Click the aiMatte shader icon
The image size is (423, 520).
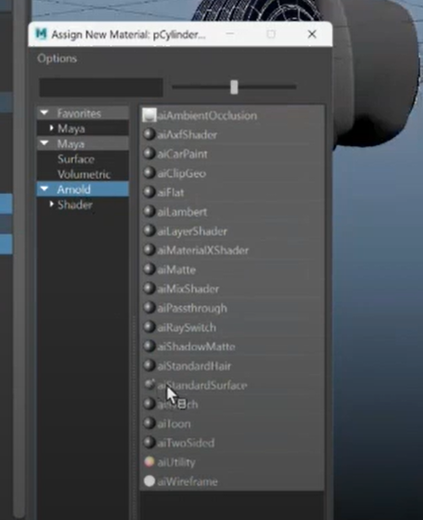pyautogui.click(x=149, y=269)
